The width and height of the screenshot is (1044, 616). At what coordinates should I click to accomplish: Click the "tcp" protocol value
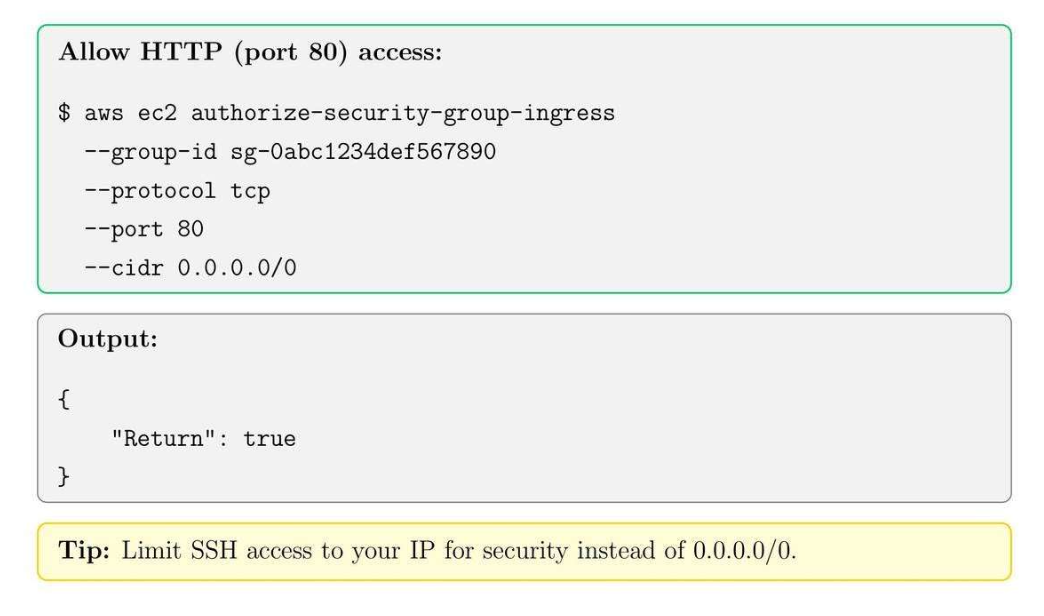click(250, 192)
